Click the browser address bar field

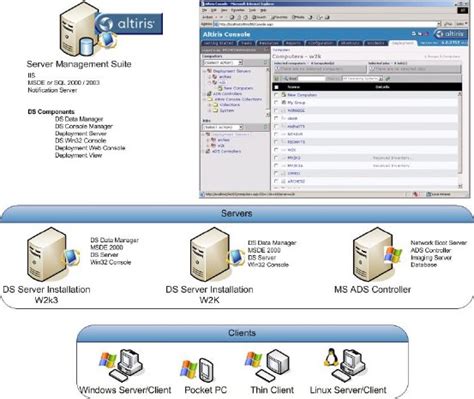[x=327, y=24]
